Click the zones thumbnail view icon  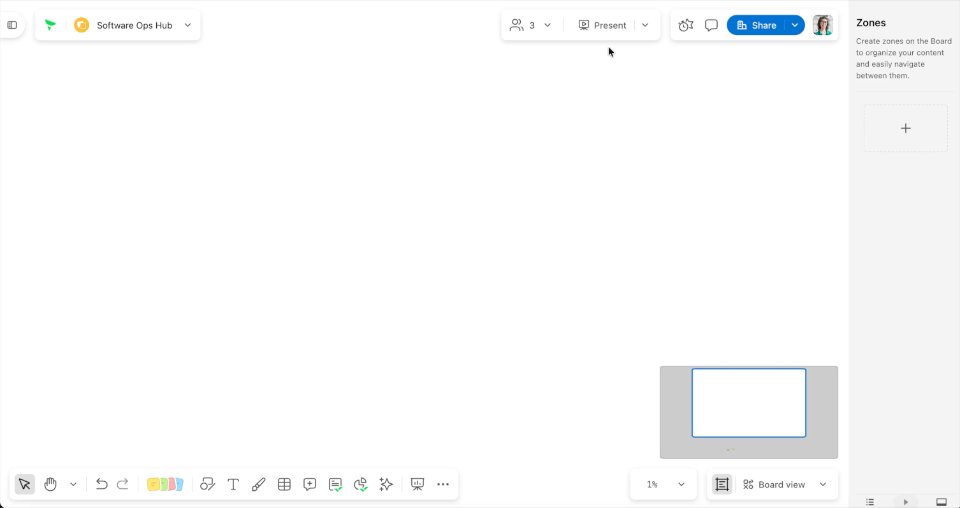coord(941,502)
